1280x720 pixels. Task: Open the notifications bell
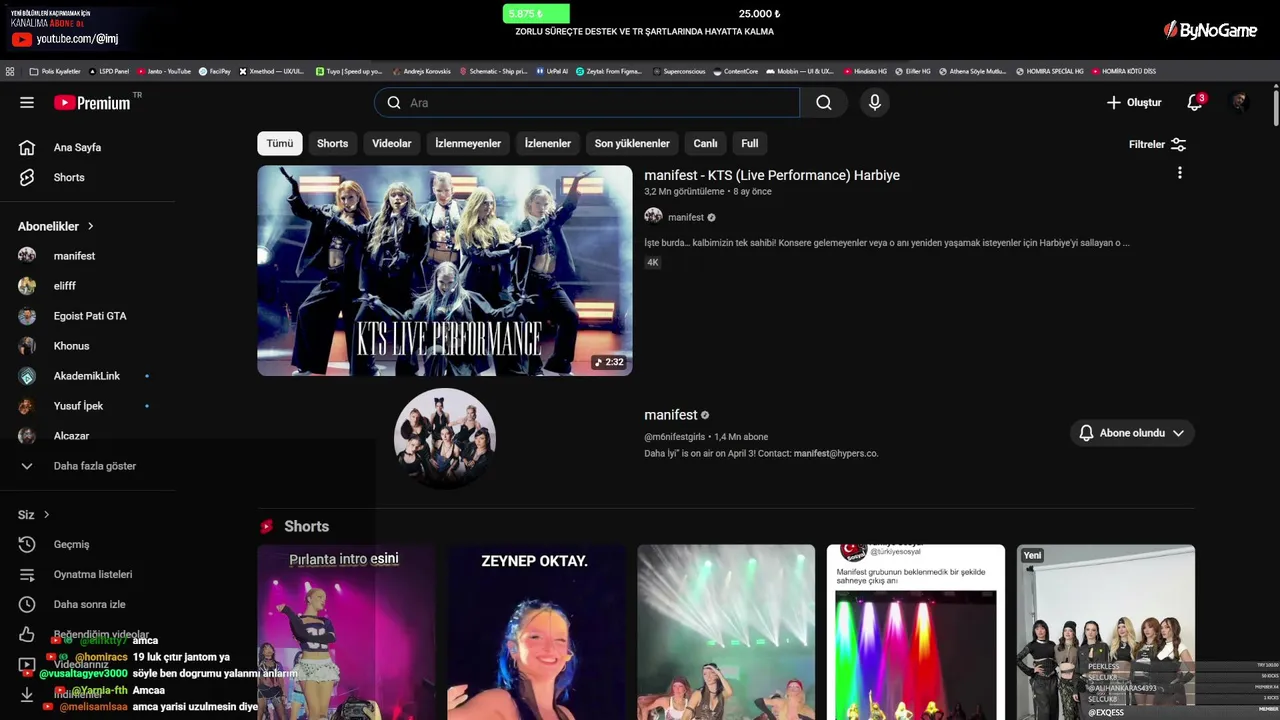point(1195,103)
